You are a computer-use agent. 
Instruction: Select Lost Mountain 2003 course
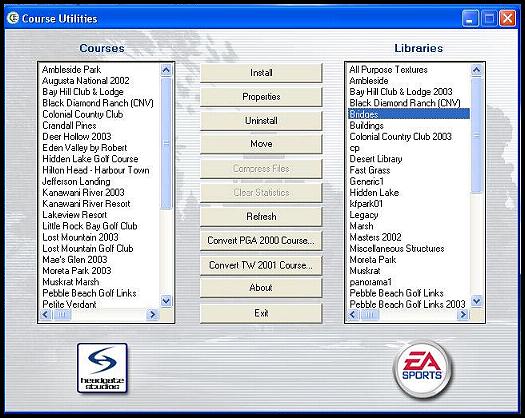80,237
